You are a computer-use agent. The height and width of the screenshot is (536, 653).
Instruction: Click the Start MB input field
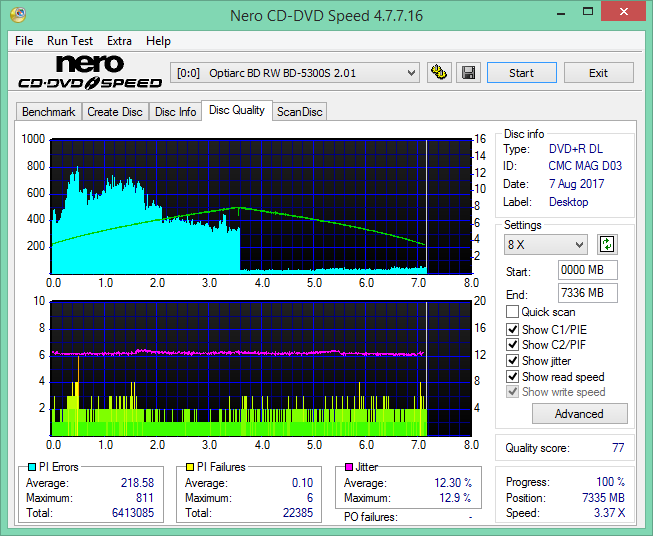pos(587,270)
